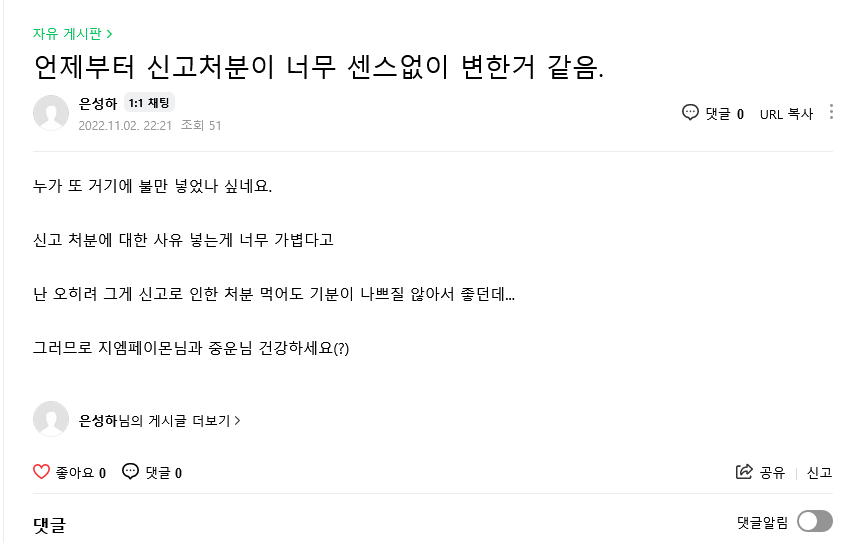The width and height of the screenshot is (859, 543).
Task: Click the speech bubble icon beside URL 복사
Action: tap(690, 113)
